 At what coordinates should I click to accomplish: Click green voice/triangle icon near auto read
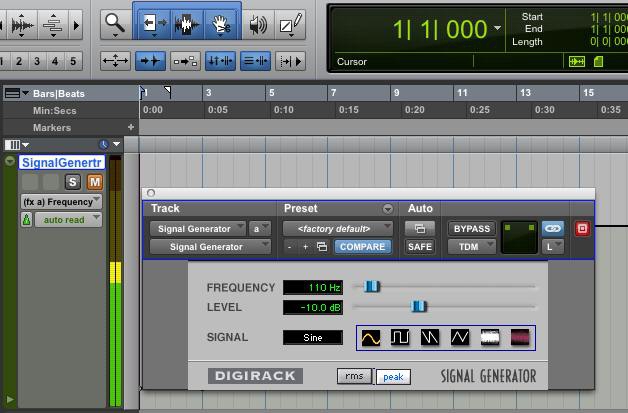point(26,220)
